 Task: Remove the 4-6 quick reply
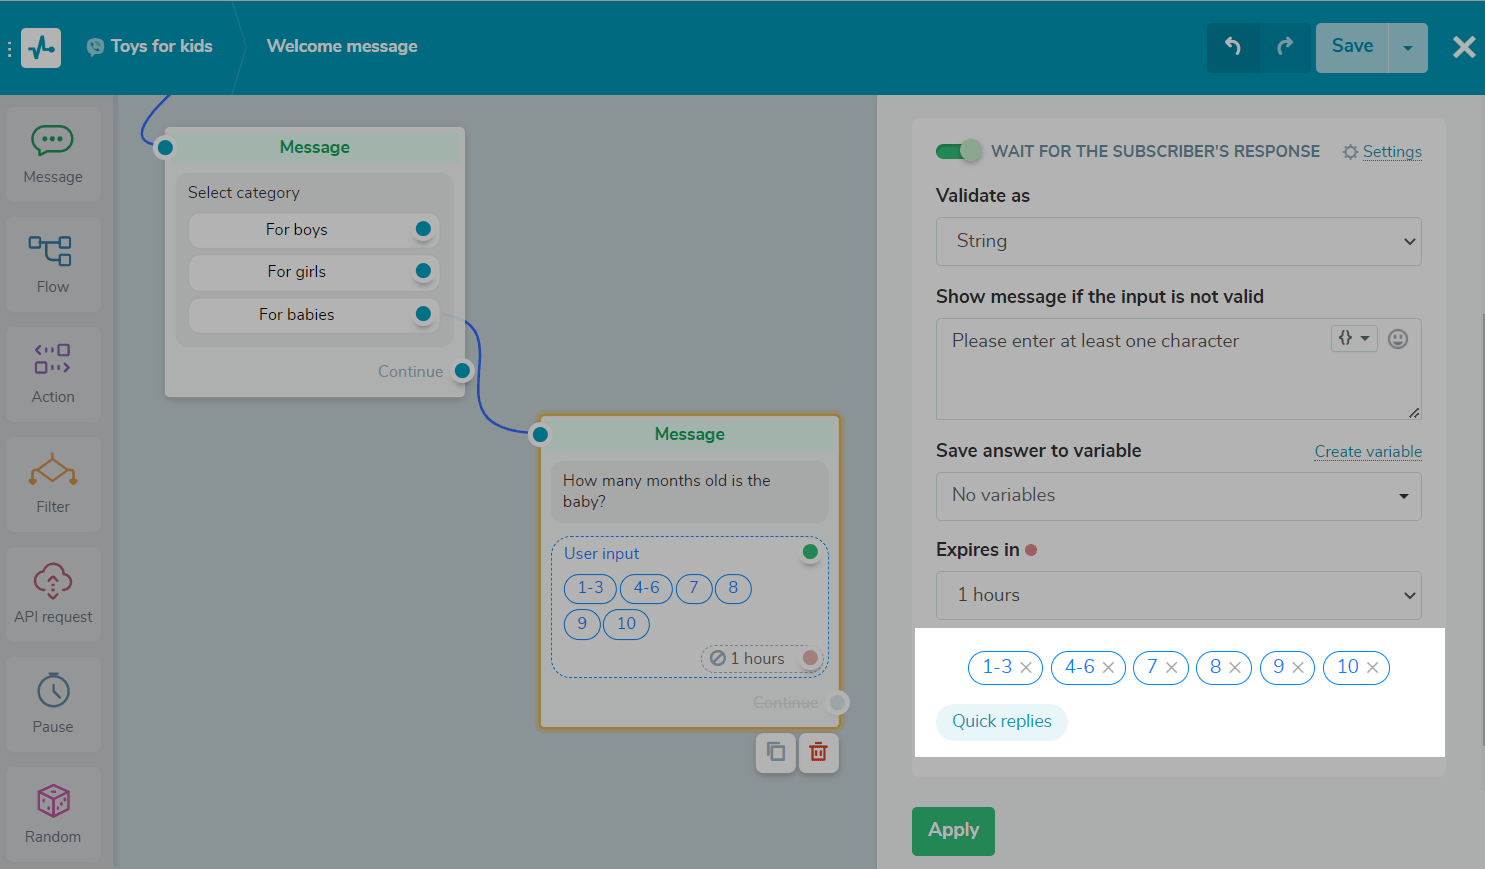click(x=1108, y=668)
